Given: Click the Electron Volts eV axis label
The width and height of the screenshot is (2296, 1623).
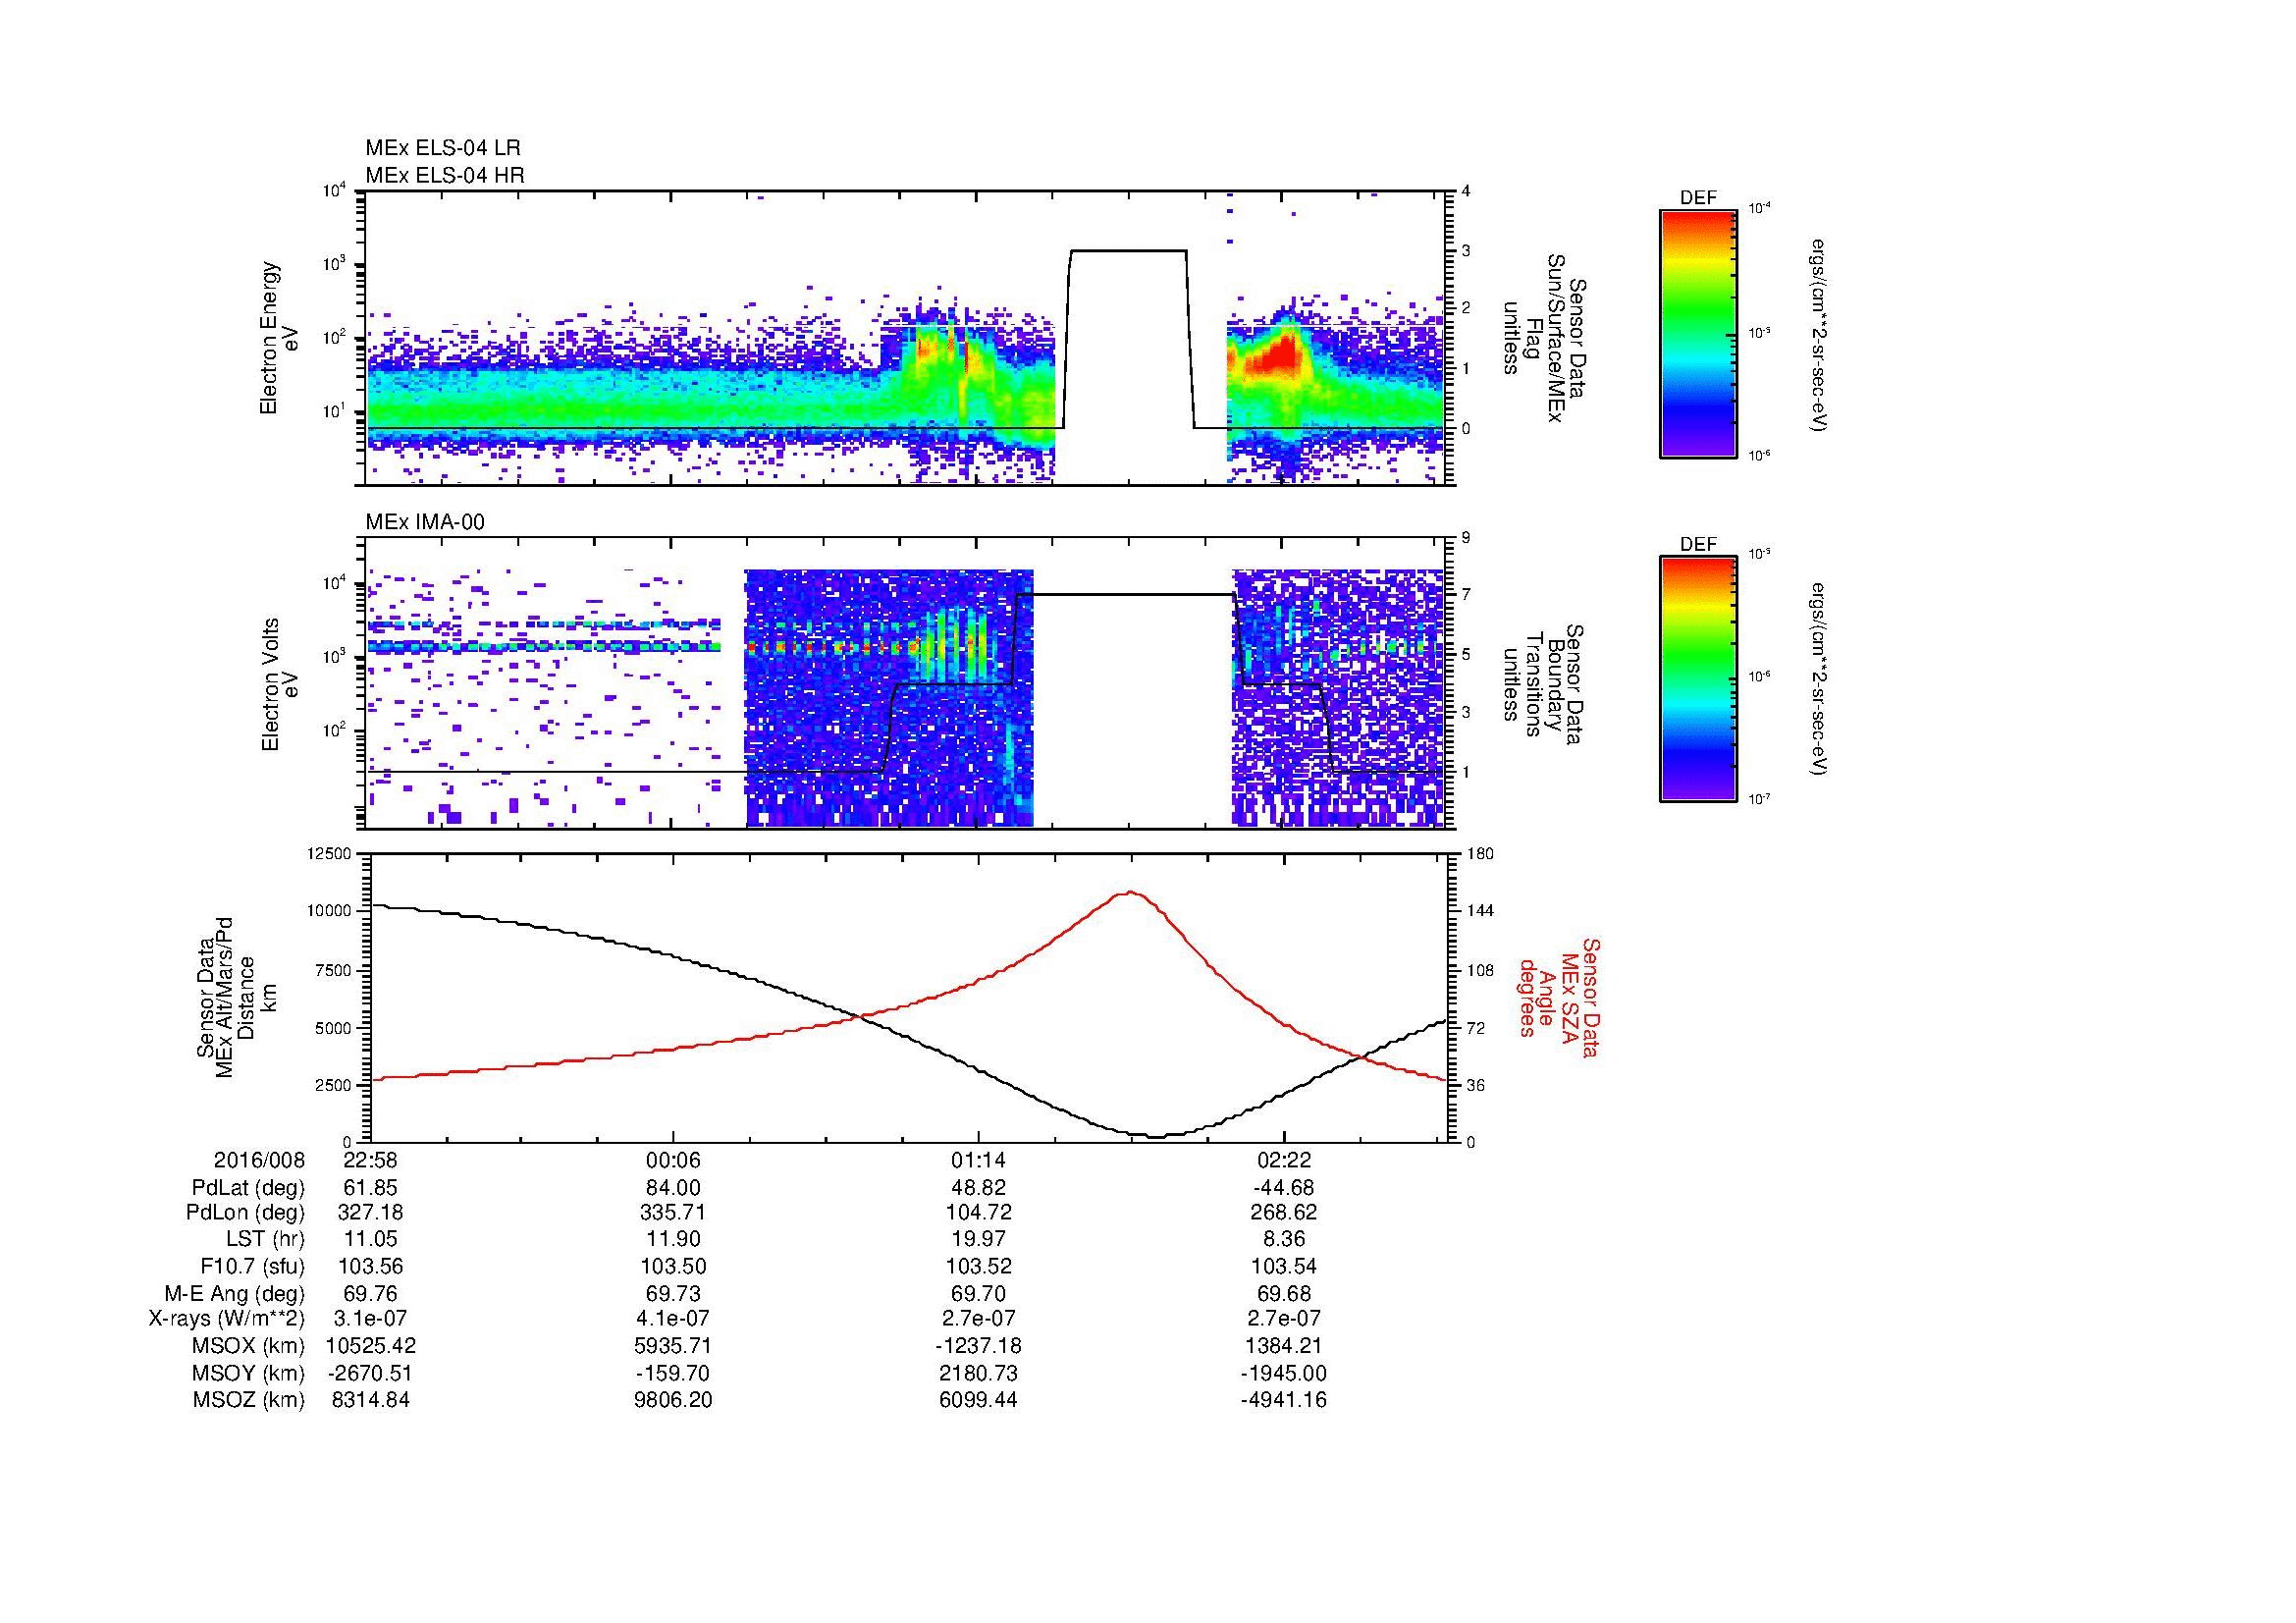Looking at the screenshot, I should (279, 684).
